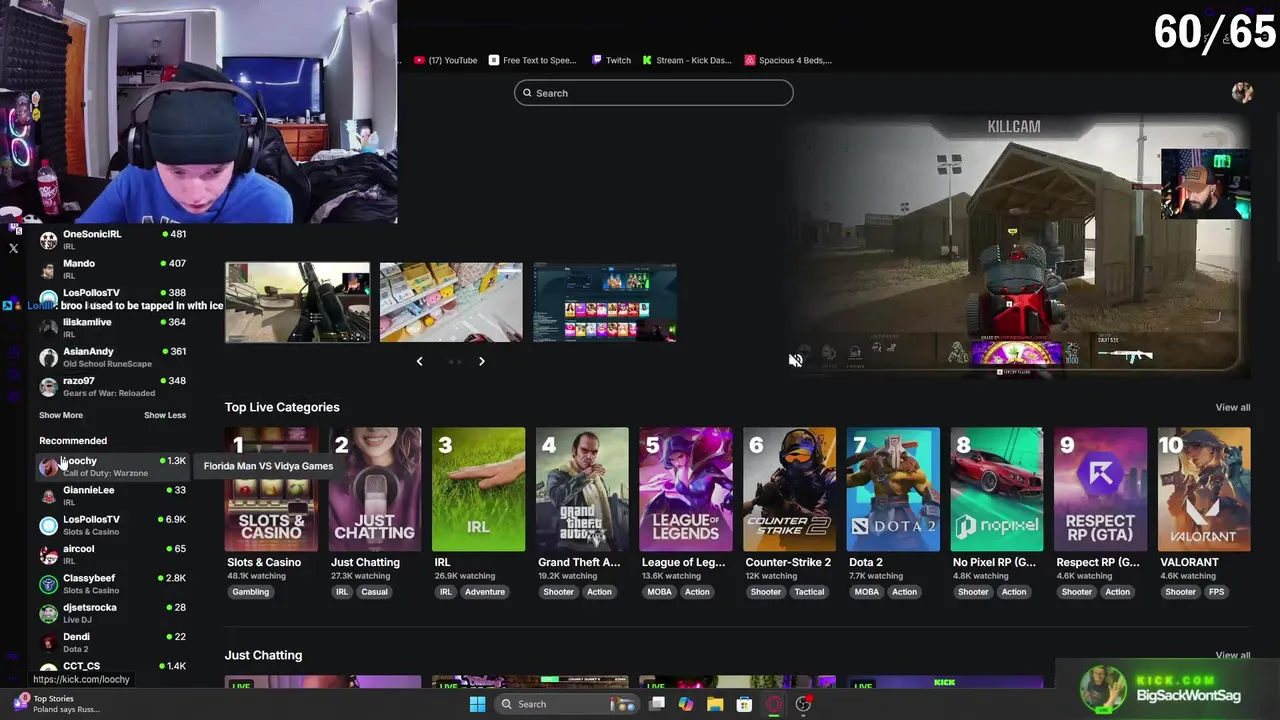Switch to Opera GX on the taskbar
The height and width of the screenshot is (720, 1280).
point(774,704)
